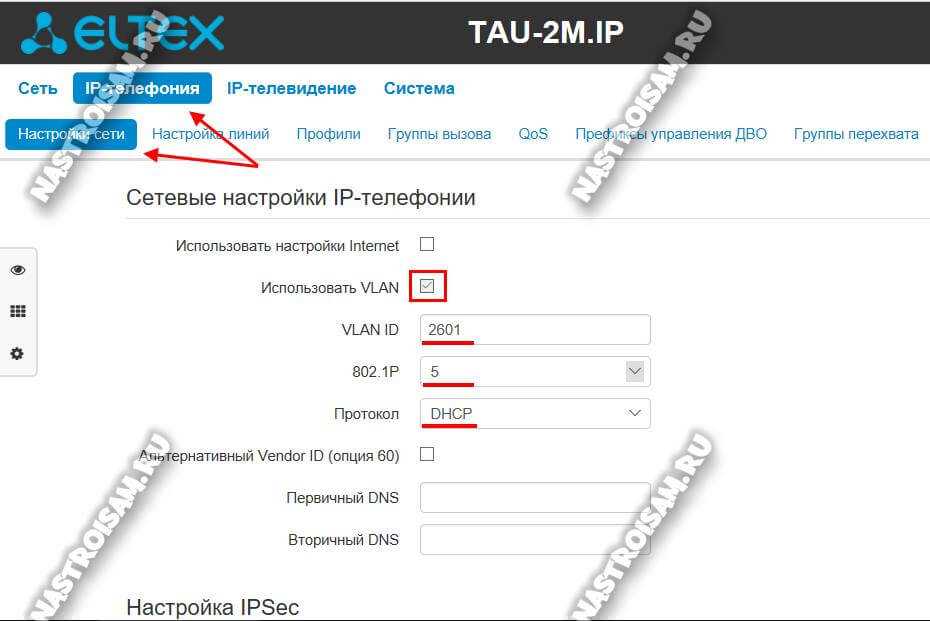Check 'Альтернативный Vendor ID (опция 60)' box
This screenshot has width=930, height=621.
[x=427, y=454]
